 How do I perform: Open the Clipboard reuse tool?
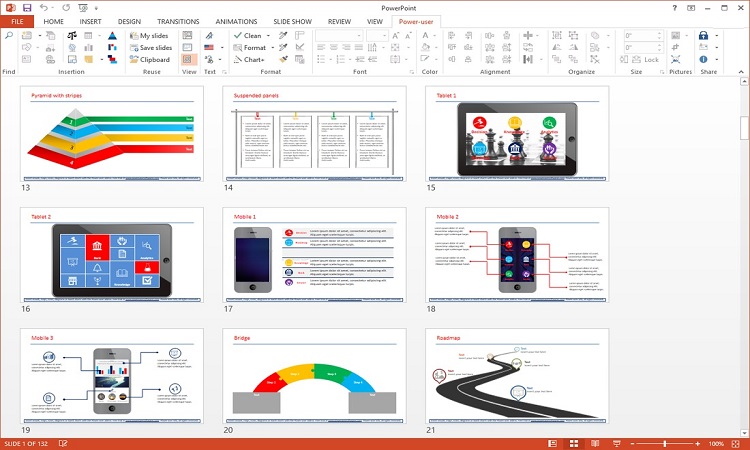click(x=148, y=59)
